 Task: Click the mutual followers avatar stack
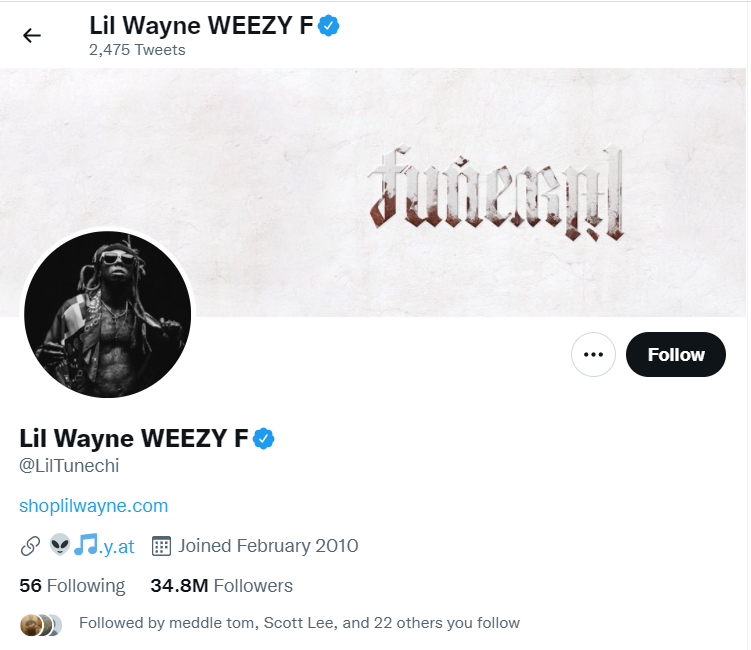coord(41,625)
